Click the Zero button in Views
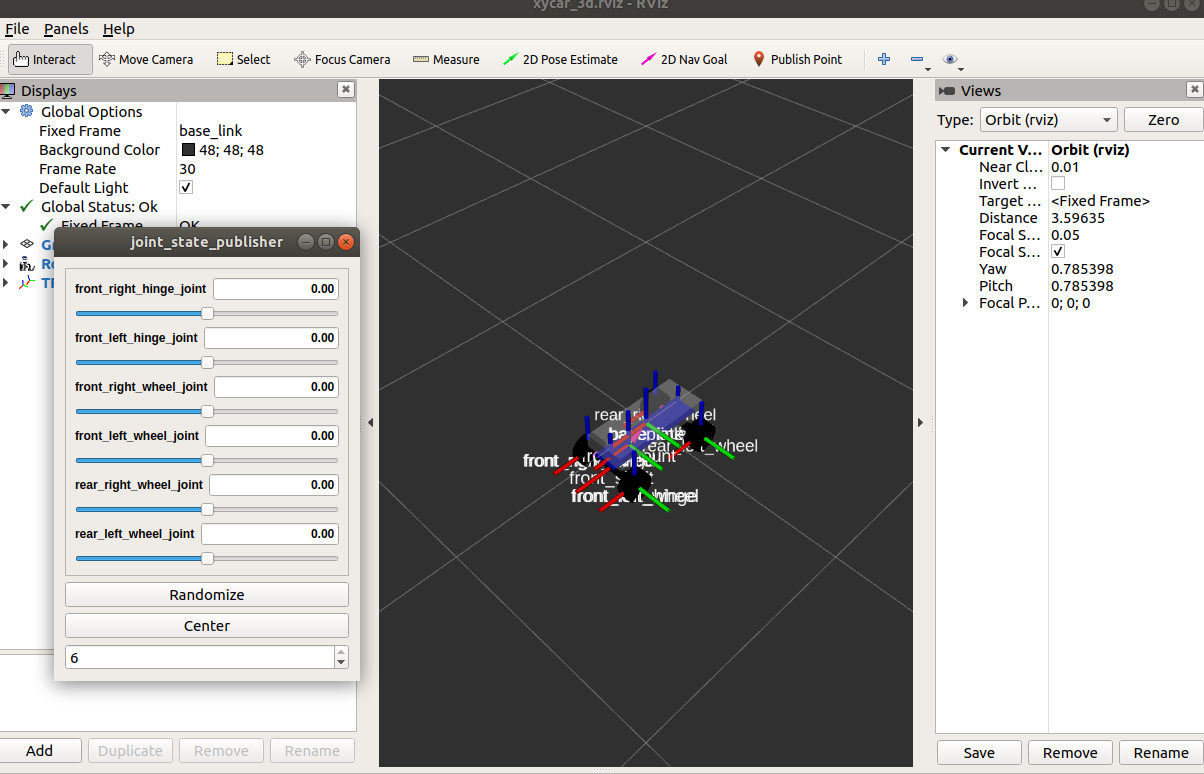The height and width of the screenshot is (774, 1204). 1163,120
